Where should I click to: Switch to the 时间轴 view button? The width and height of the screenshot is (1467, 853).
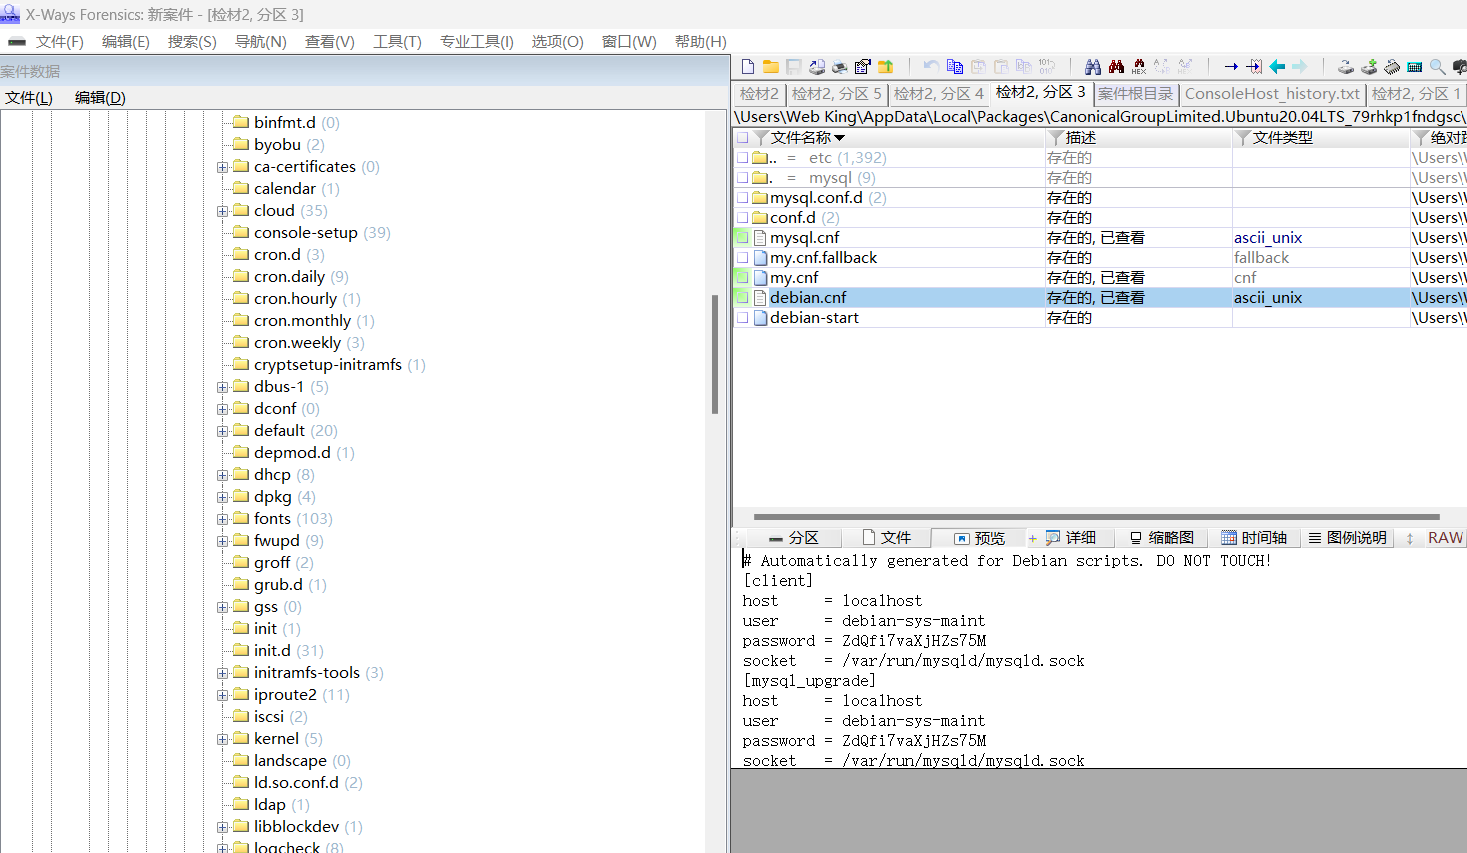pos(1255,538)
